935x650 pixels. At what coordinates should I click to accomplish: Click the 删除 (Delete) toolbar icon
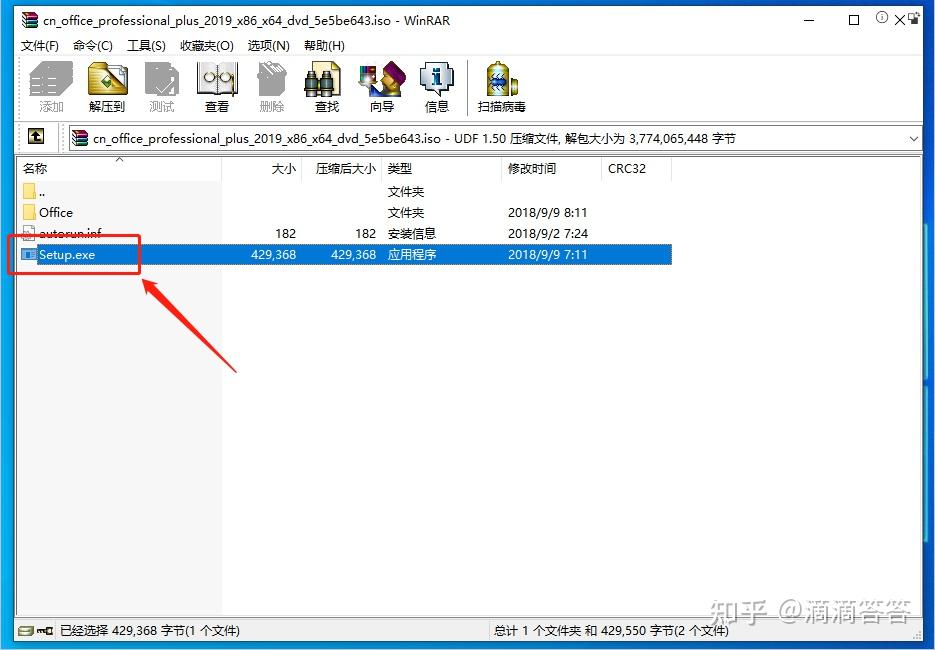[273, 85]
